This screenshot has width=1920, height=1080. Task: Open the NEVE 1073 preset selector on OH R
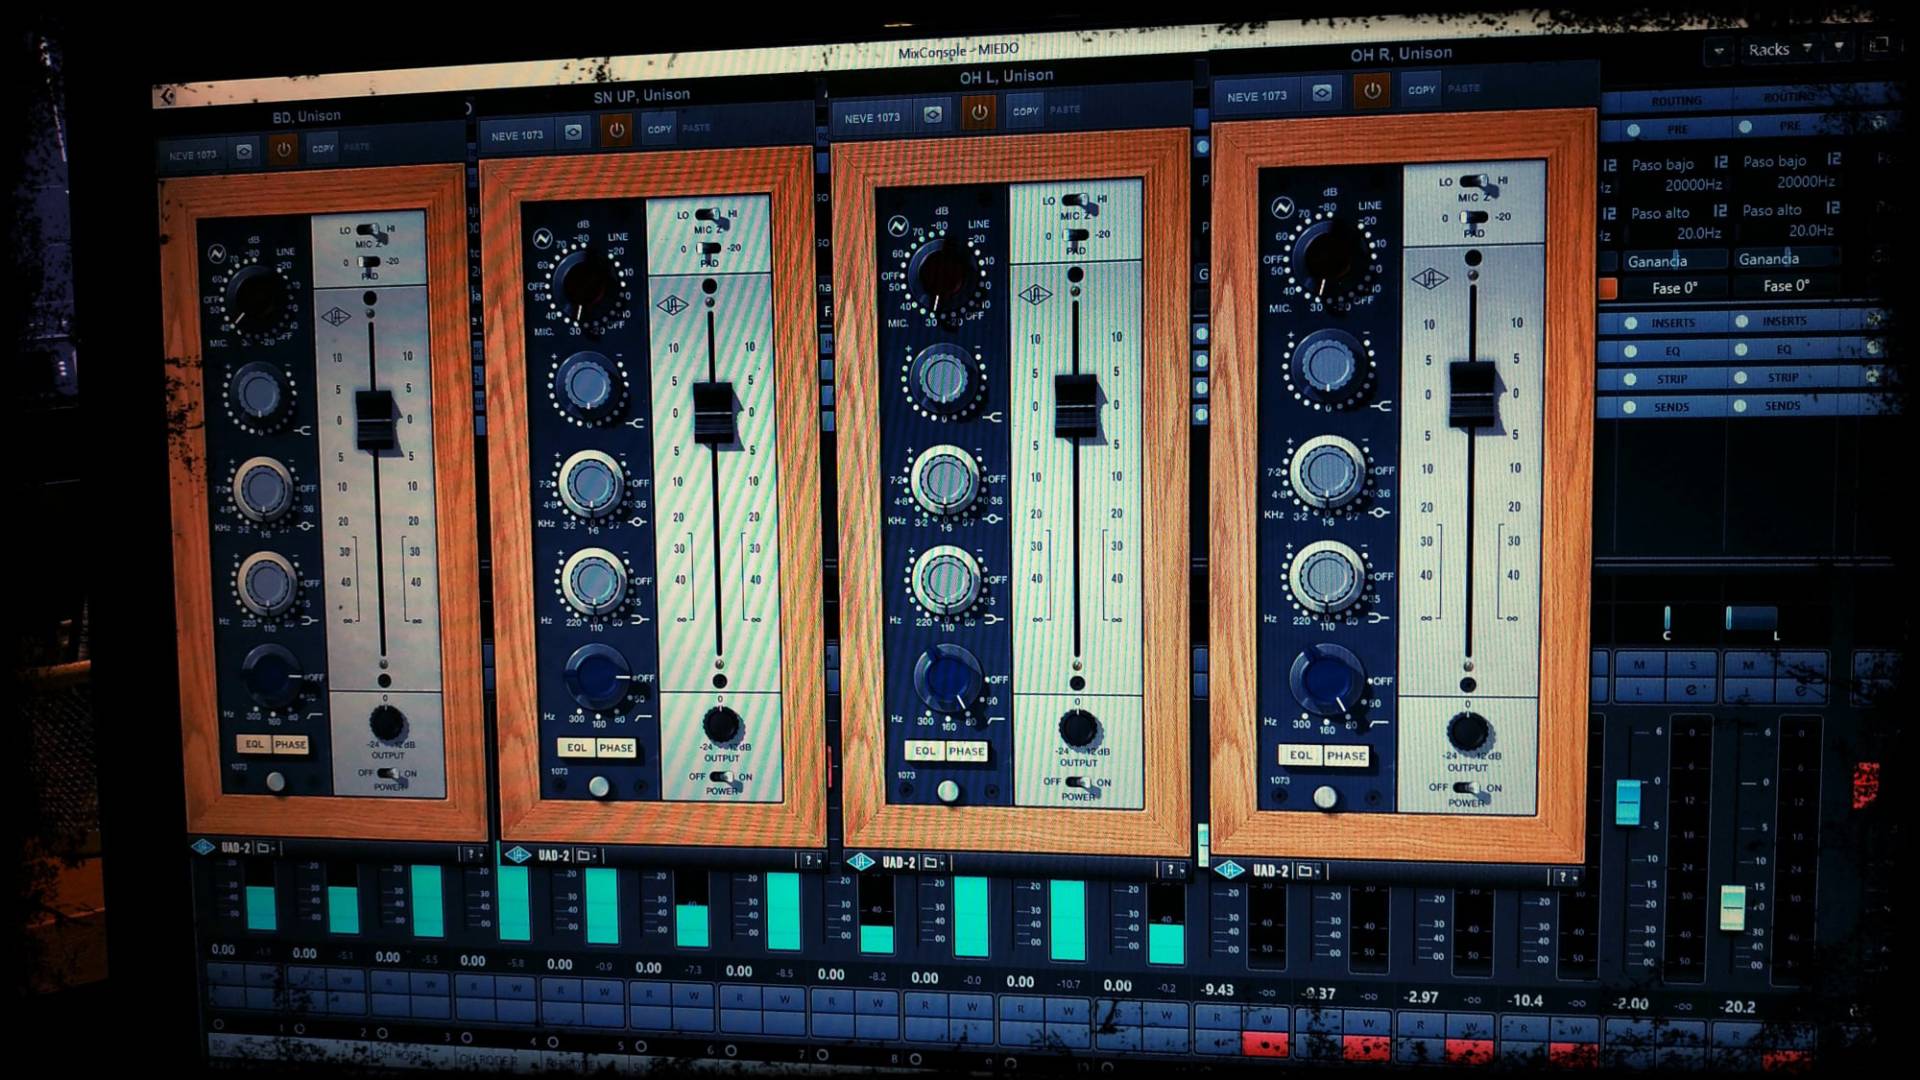pyautogui.click(x=1257, y=96)
